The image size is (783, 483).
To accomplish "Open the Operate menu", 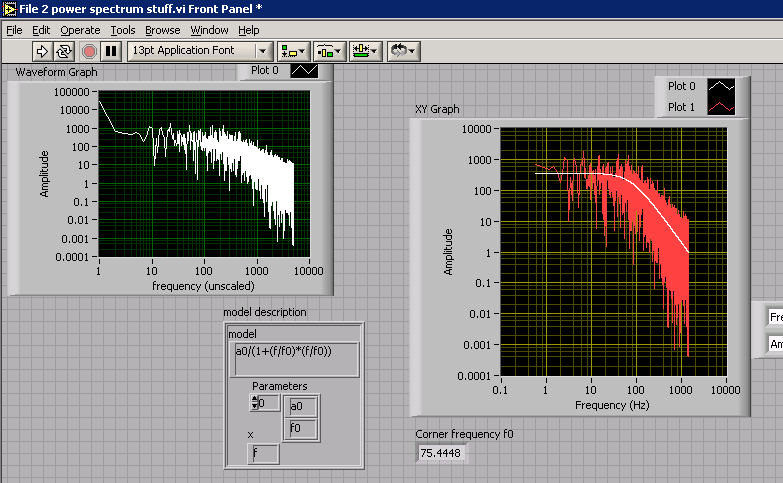I will pos(80,30).
